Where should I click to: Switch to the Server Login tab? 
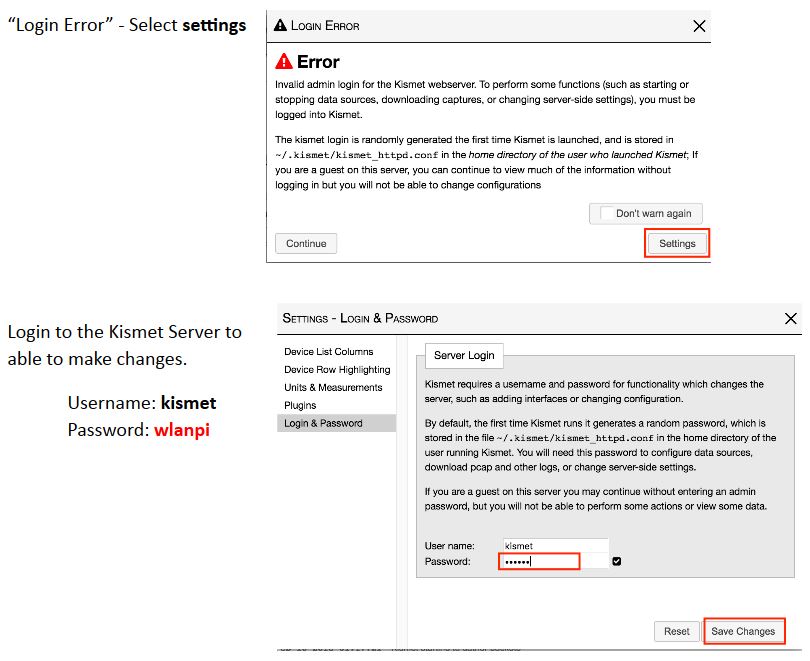click(x=464, y=355)
